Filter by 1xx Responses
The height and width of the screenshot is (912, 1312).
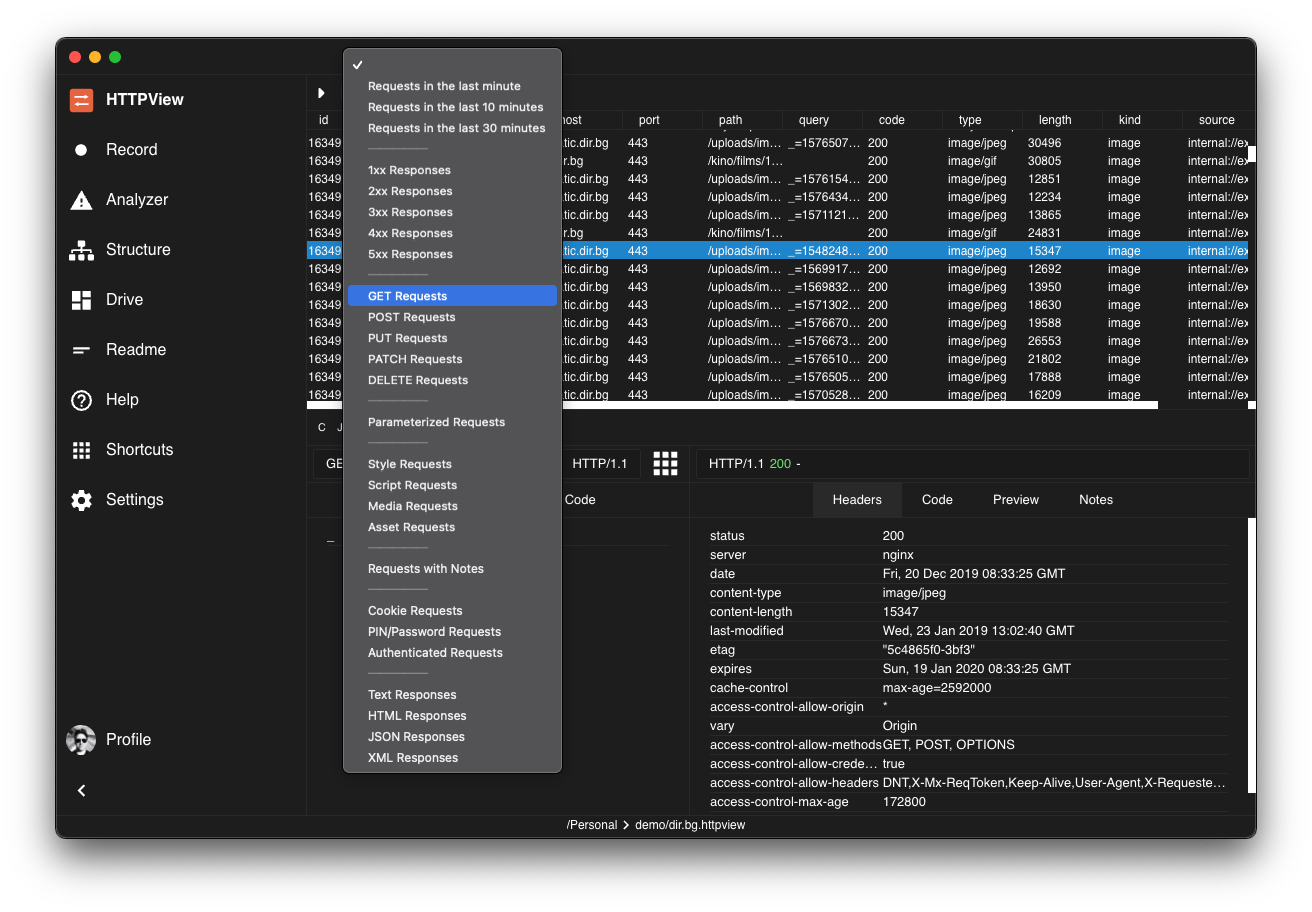[452, 170]
